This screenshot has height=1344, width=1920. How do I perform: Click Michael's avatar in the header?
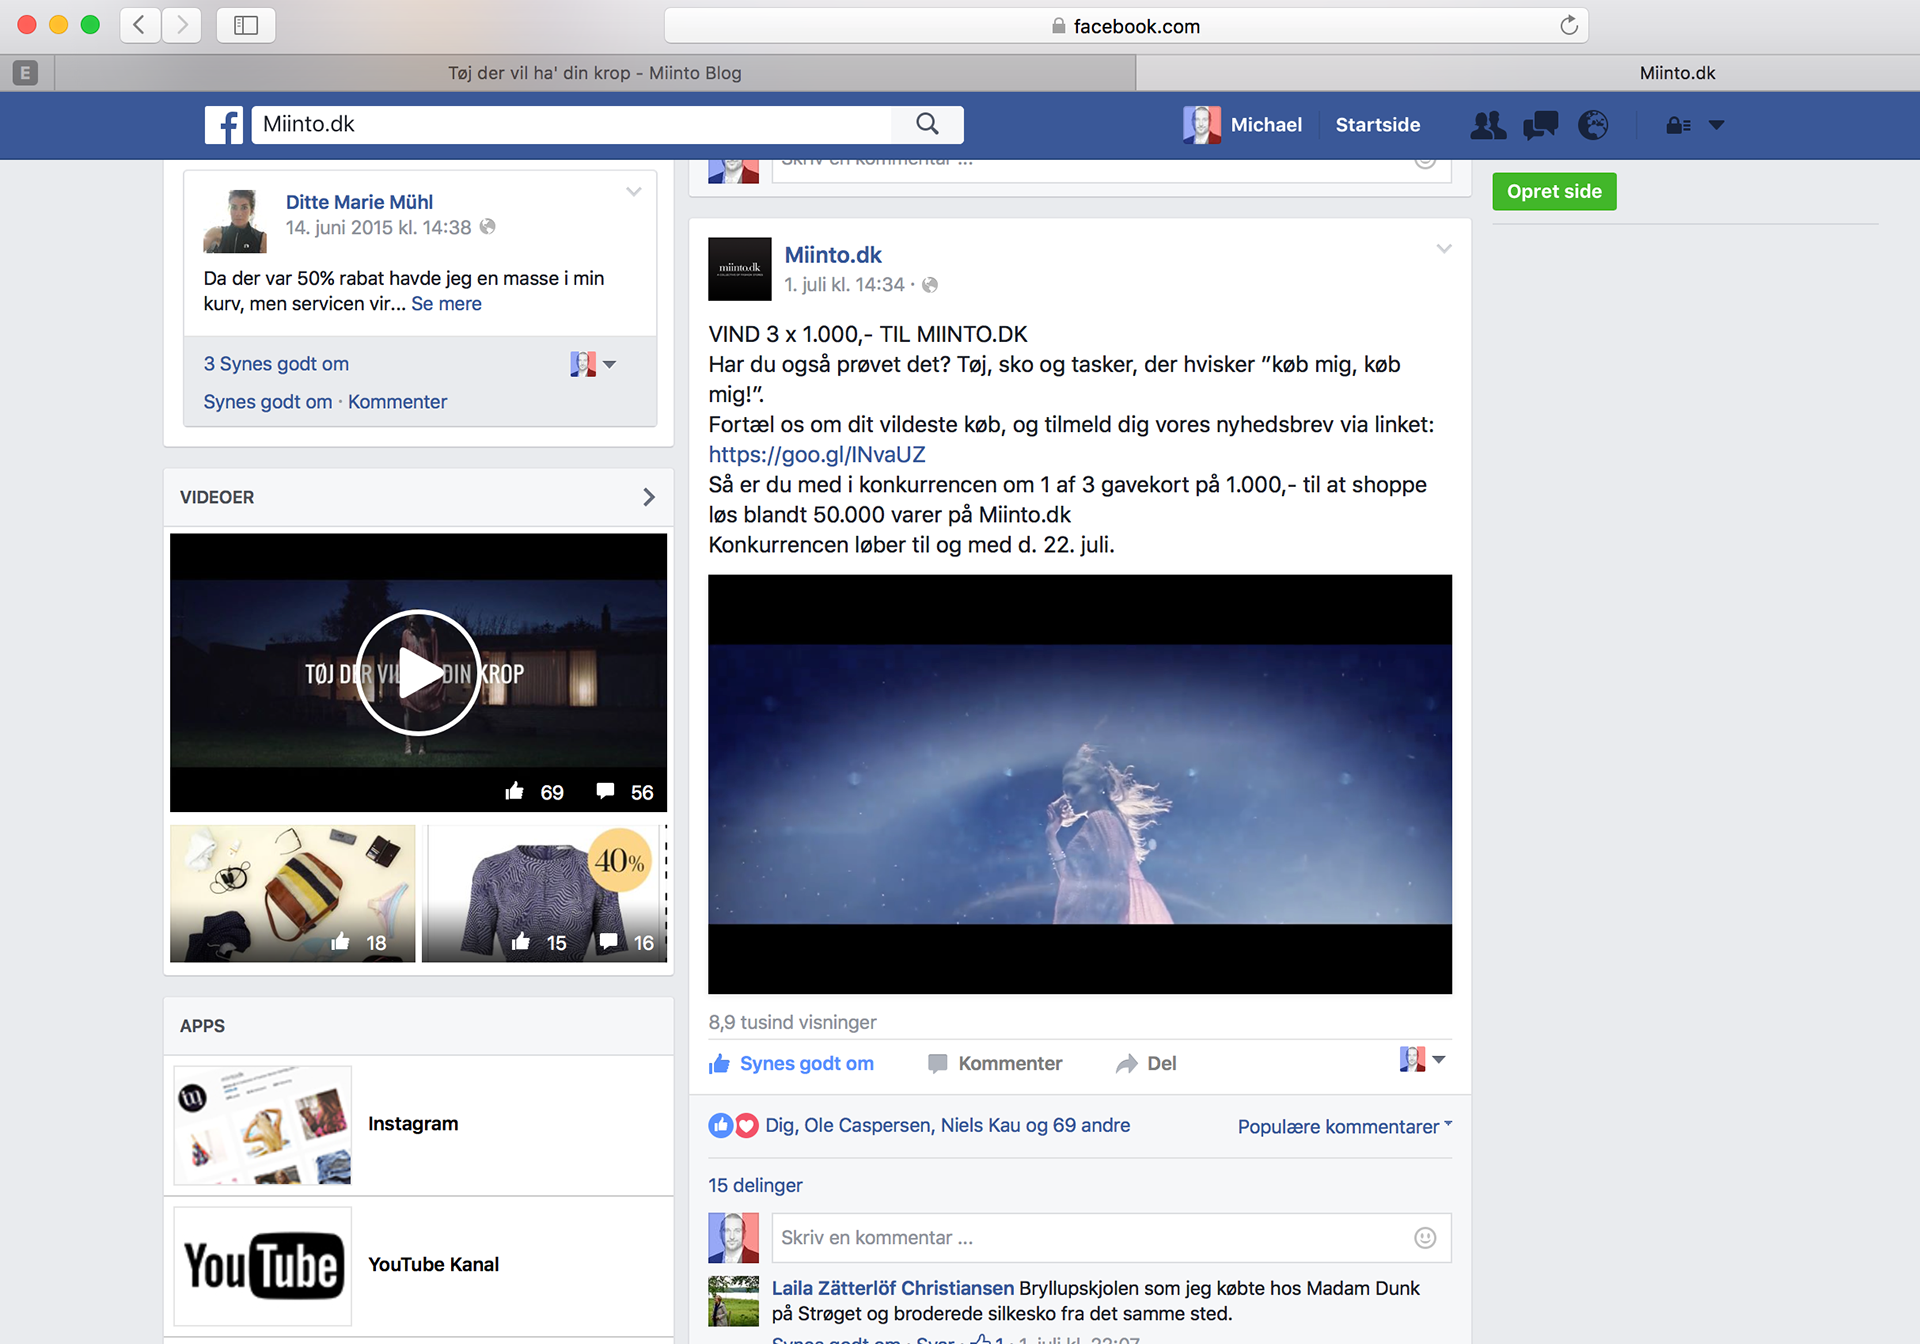coord(1201,125)
